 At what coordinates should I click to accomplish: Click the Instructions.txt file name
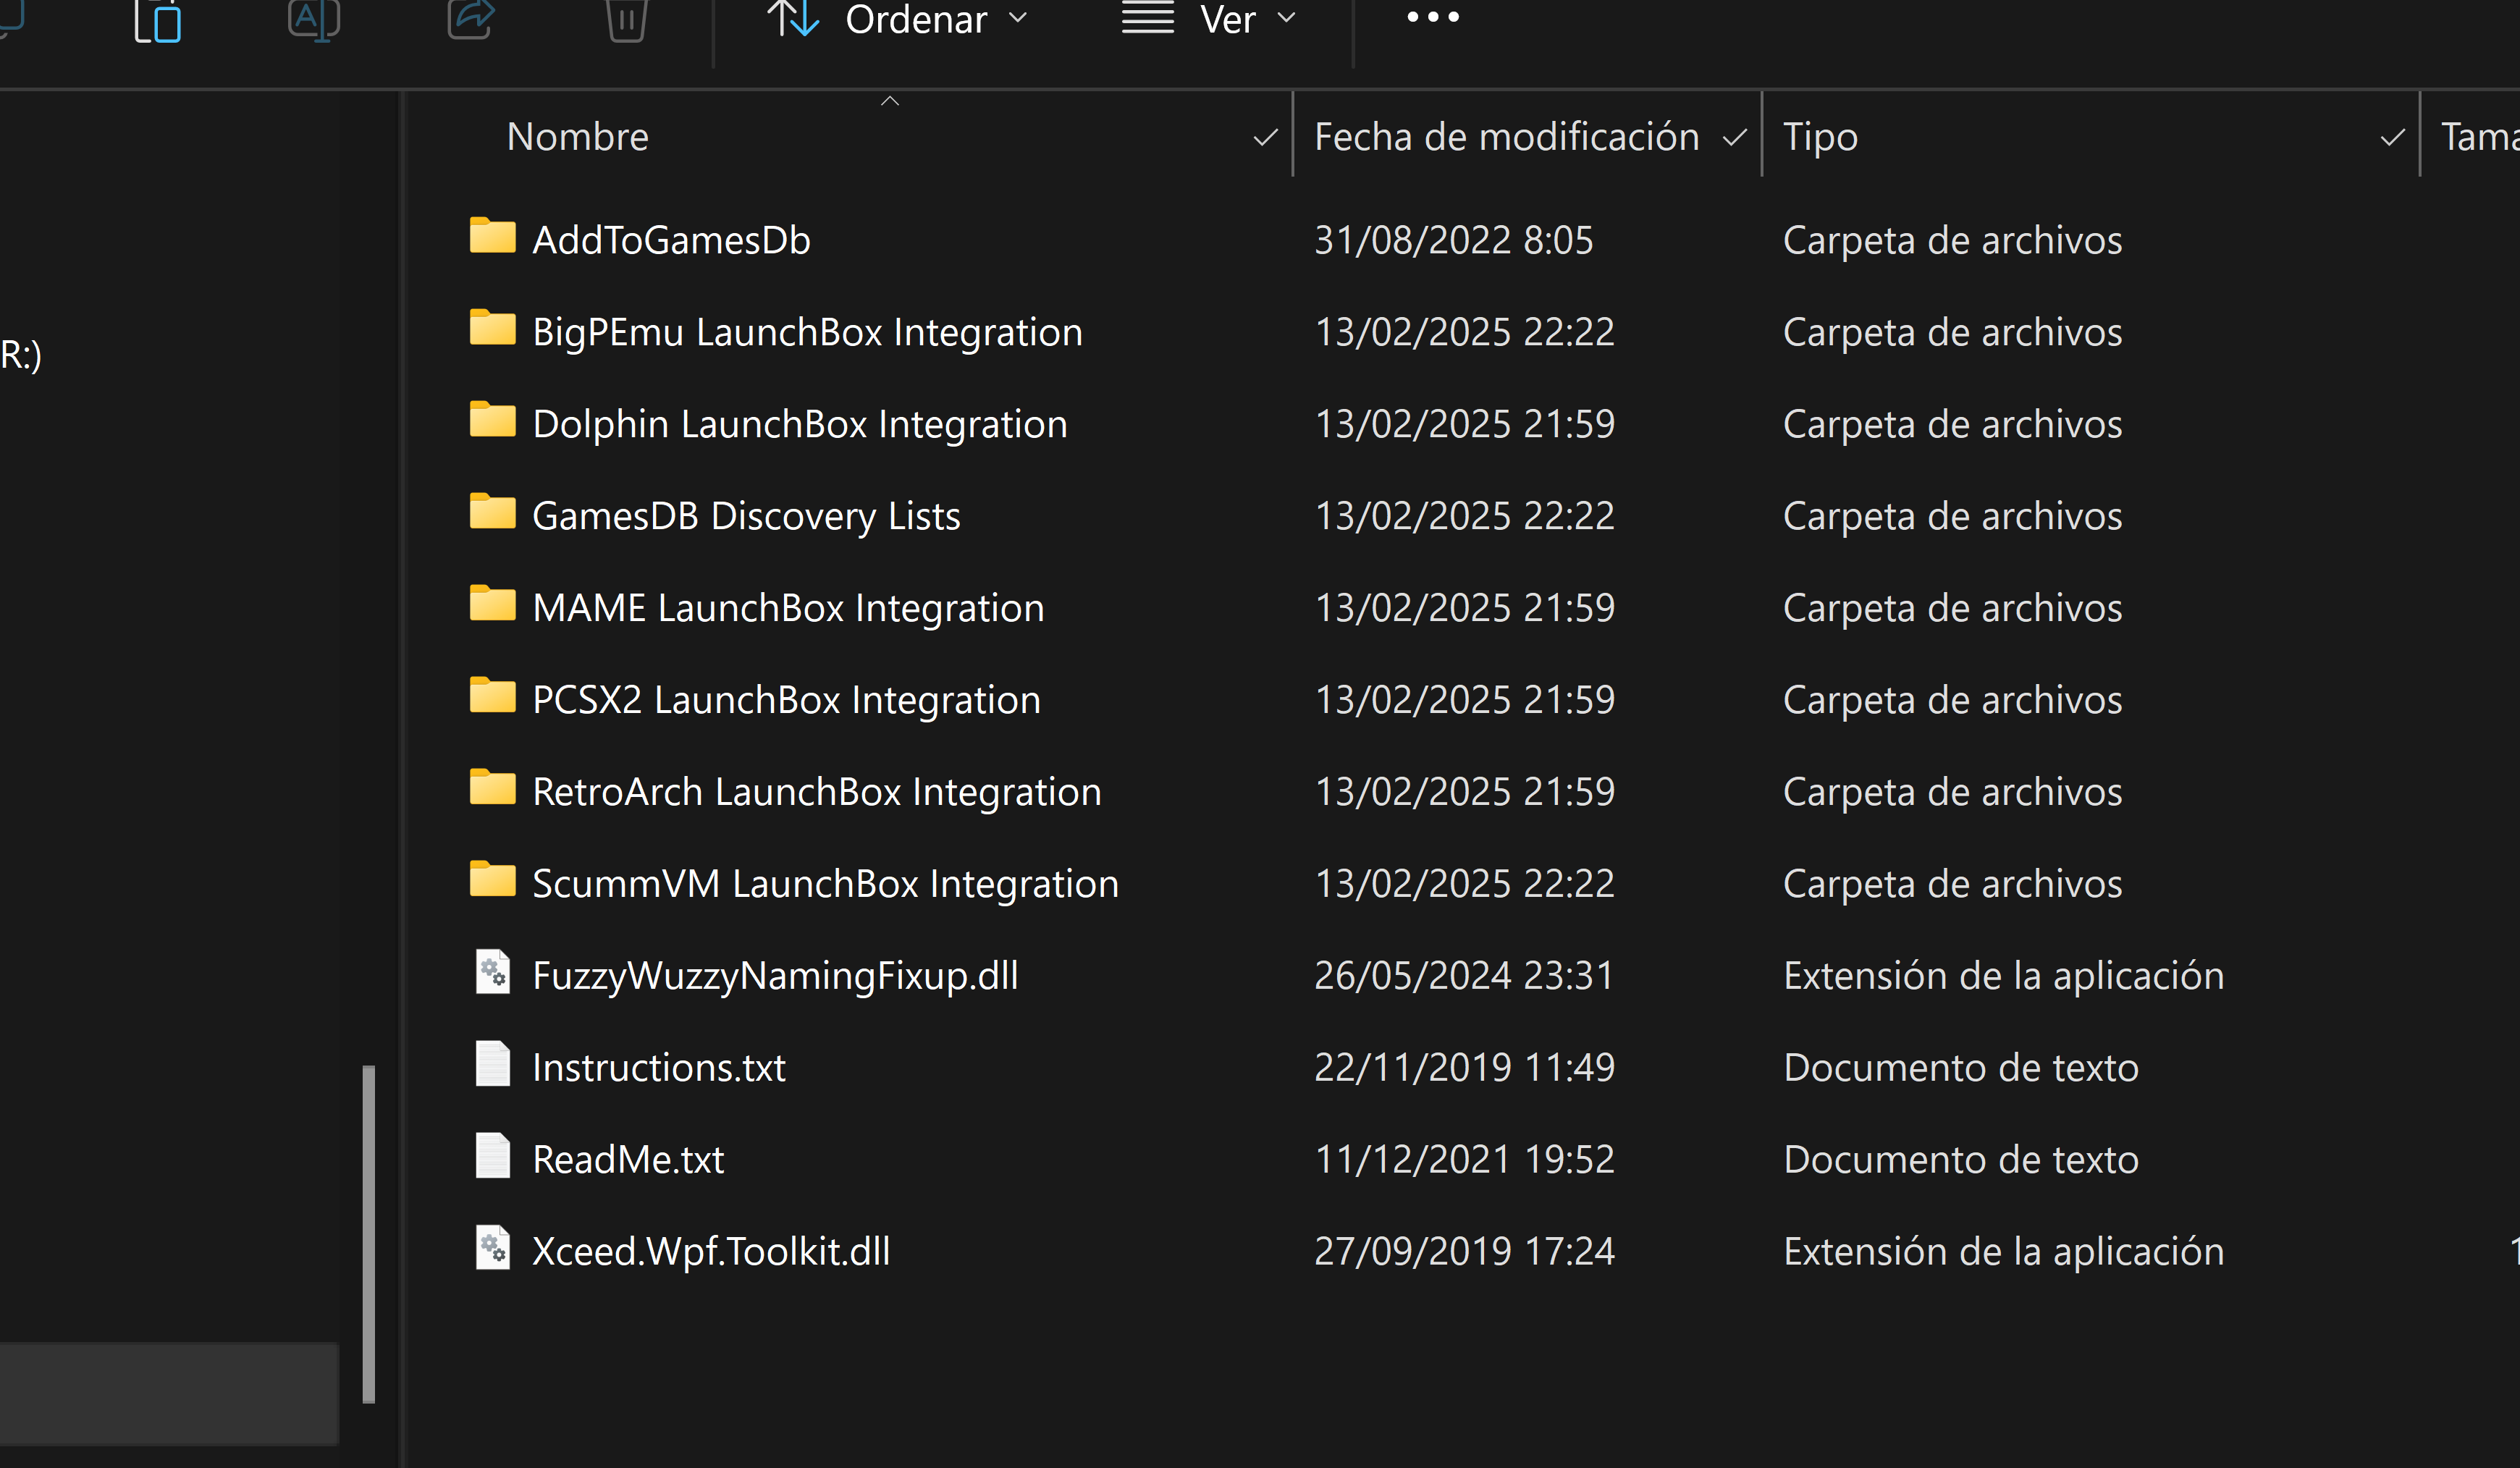point(659,1068)
